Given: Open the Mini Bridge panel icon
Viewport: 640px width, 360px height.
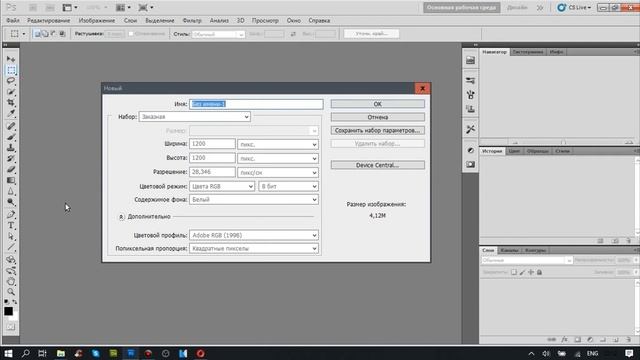Looking at the screenshot, I should [471, 60].
